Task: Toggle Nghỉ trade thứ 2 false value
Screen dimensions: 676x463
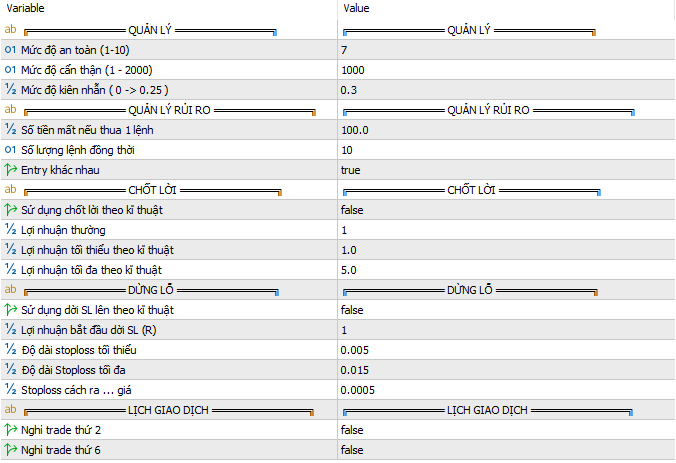Action: tap(507, 430)
